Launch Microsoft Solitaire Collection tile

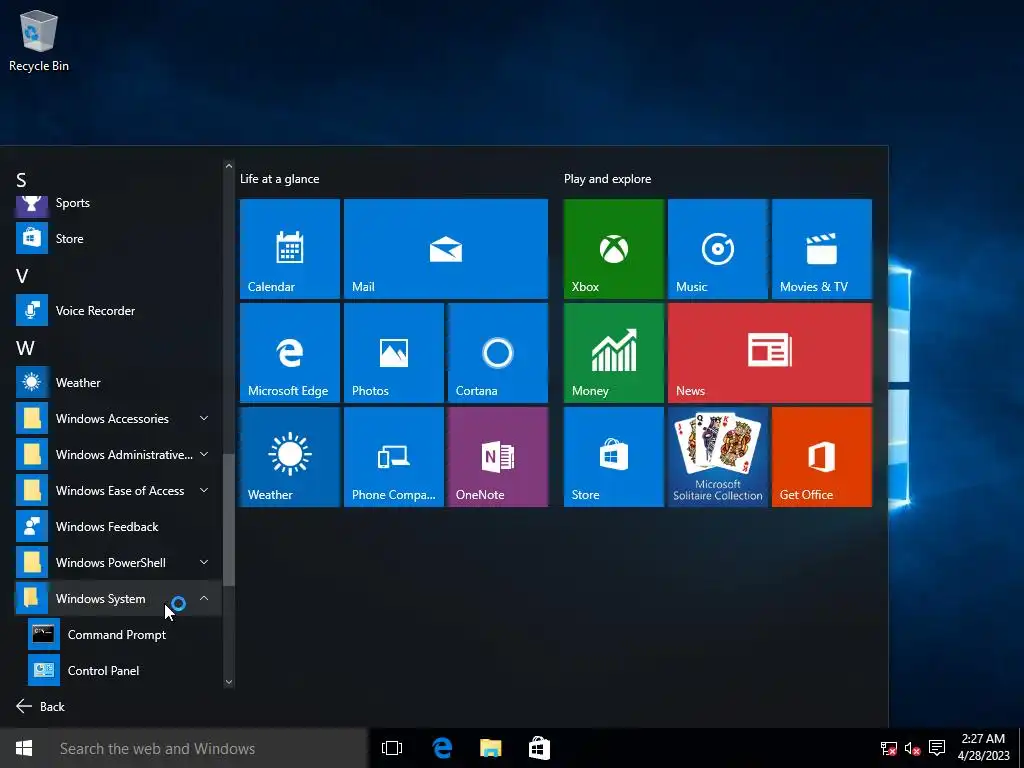coord(718,456)
